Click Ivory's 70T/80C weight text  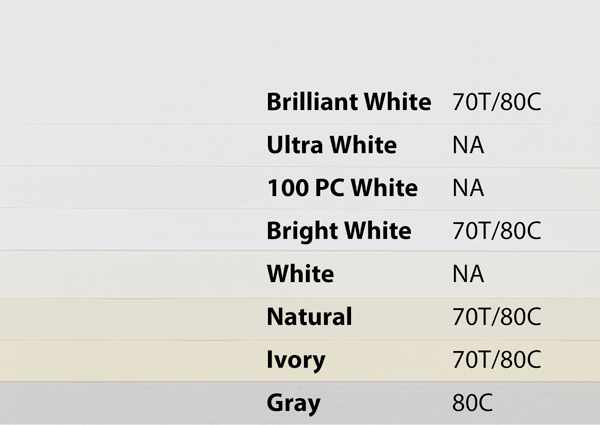(x=496, y=360)
